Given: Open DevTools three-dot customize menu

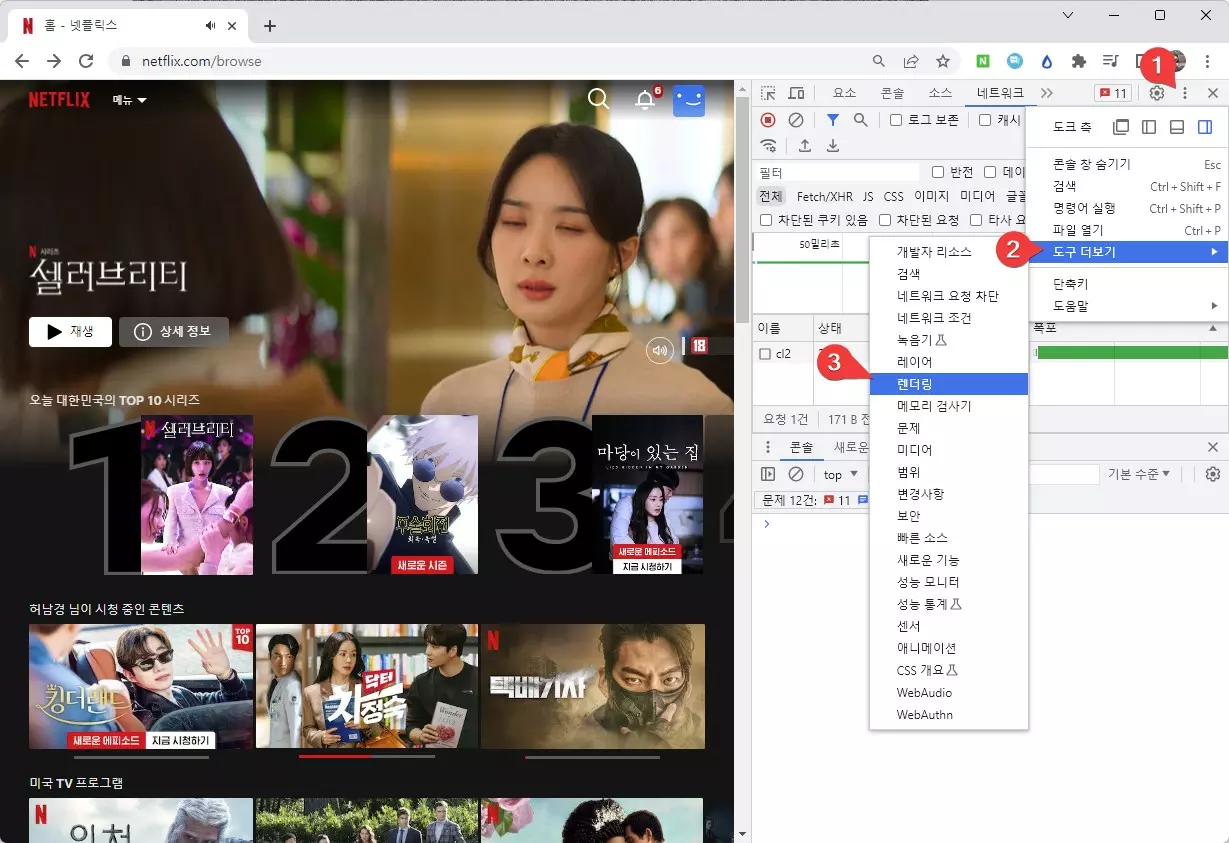Looking at the screenshot, I should coord(1185,93).
